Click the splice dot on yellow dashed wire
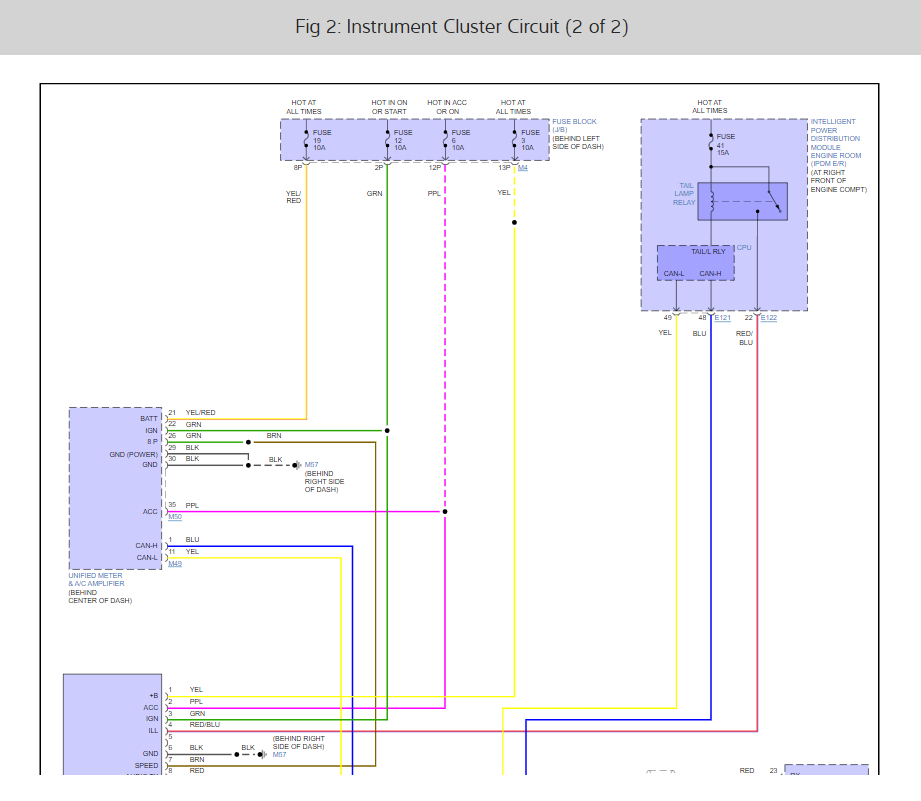The image size is (921, 801). click(515, 223)
